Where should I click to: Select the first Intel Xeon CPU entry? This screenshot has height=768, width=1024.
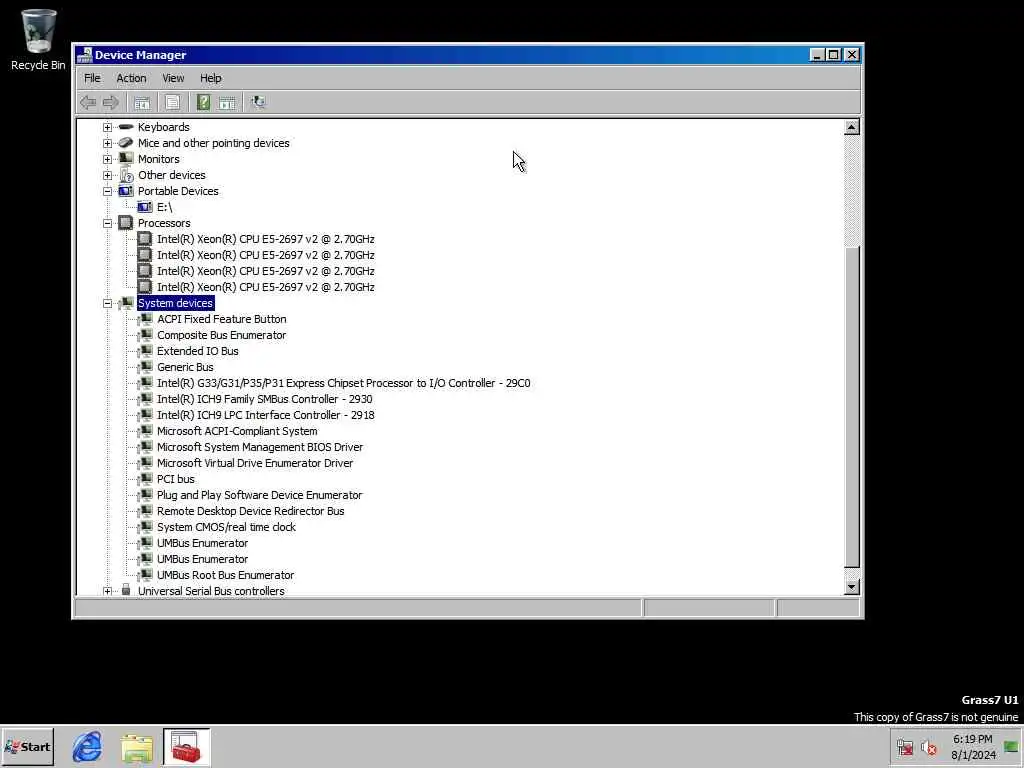click(x=265, y=239)
